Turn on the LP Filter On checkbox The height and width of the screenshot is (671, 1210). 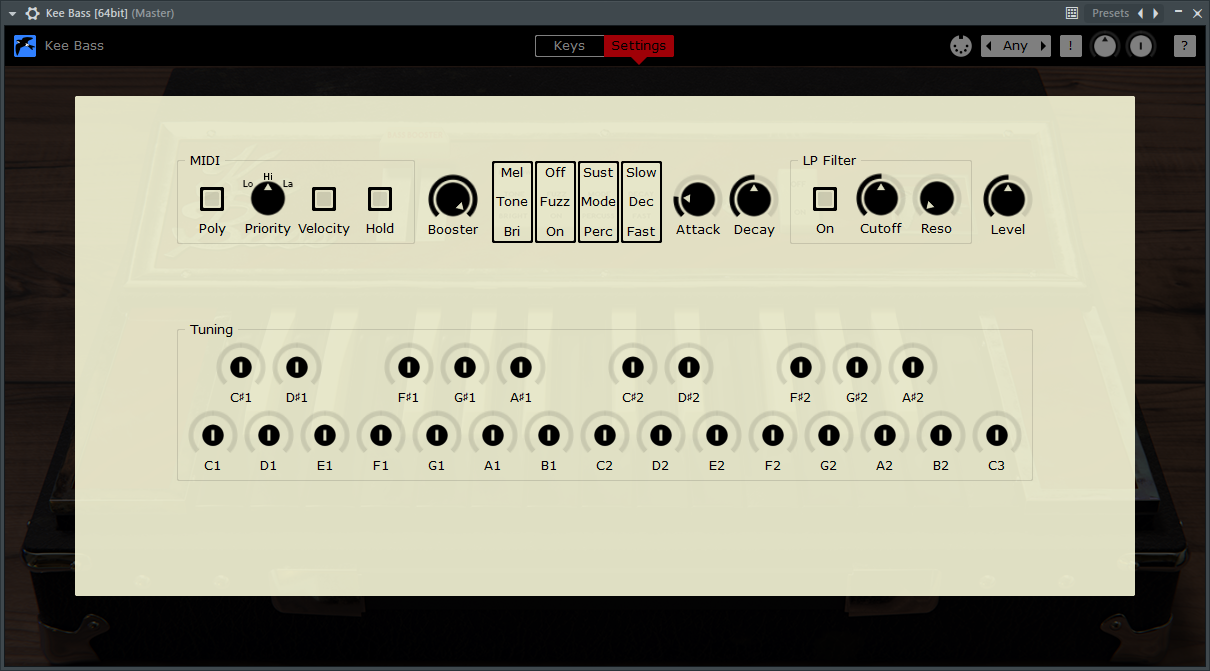(x=825, y=199)
